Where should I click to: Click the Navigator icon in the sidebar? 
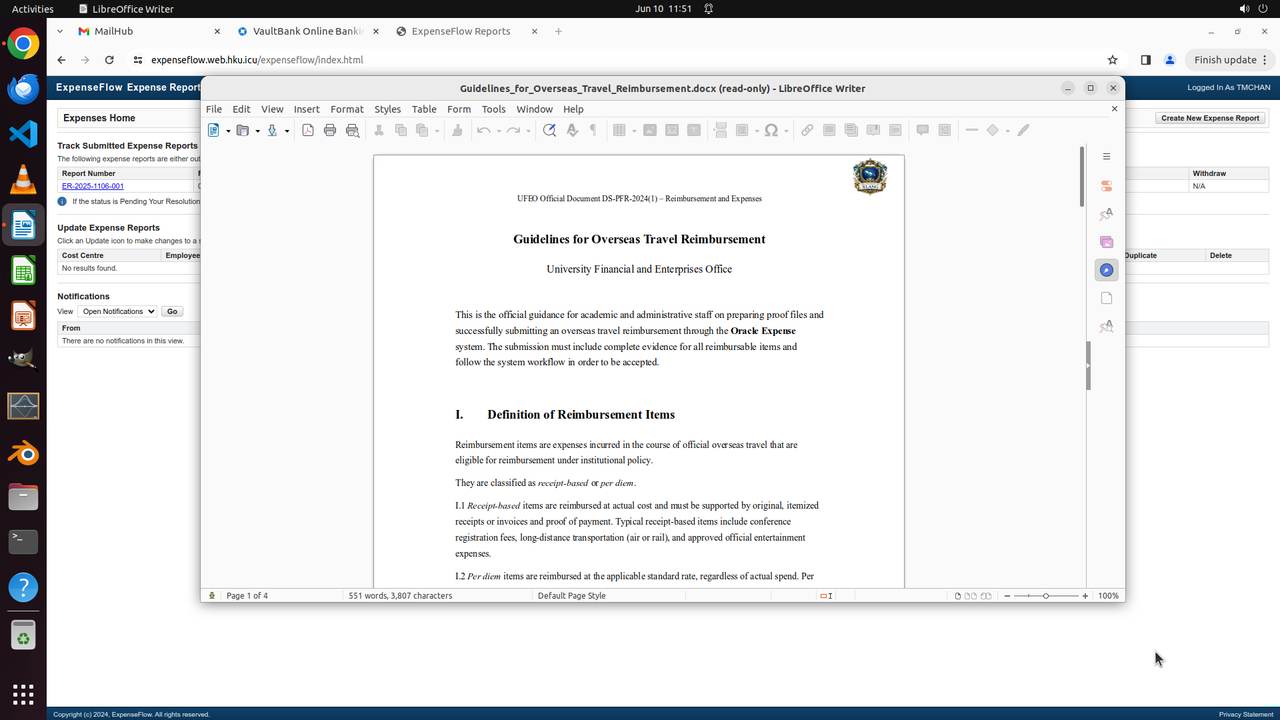point(1106,270)
